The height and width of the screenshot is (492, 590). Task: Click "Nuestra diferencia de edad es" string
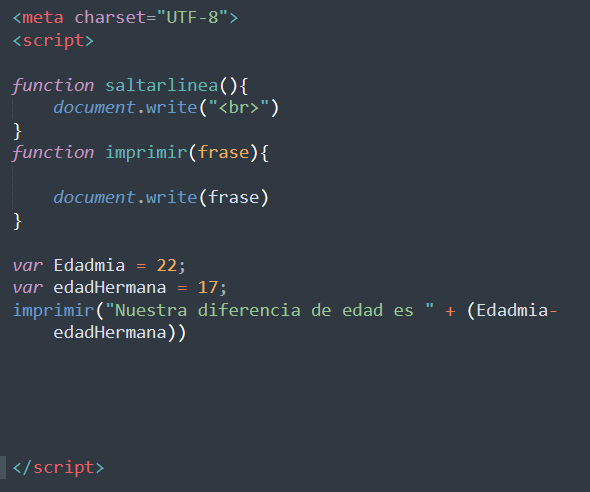pos(269,311)
